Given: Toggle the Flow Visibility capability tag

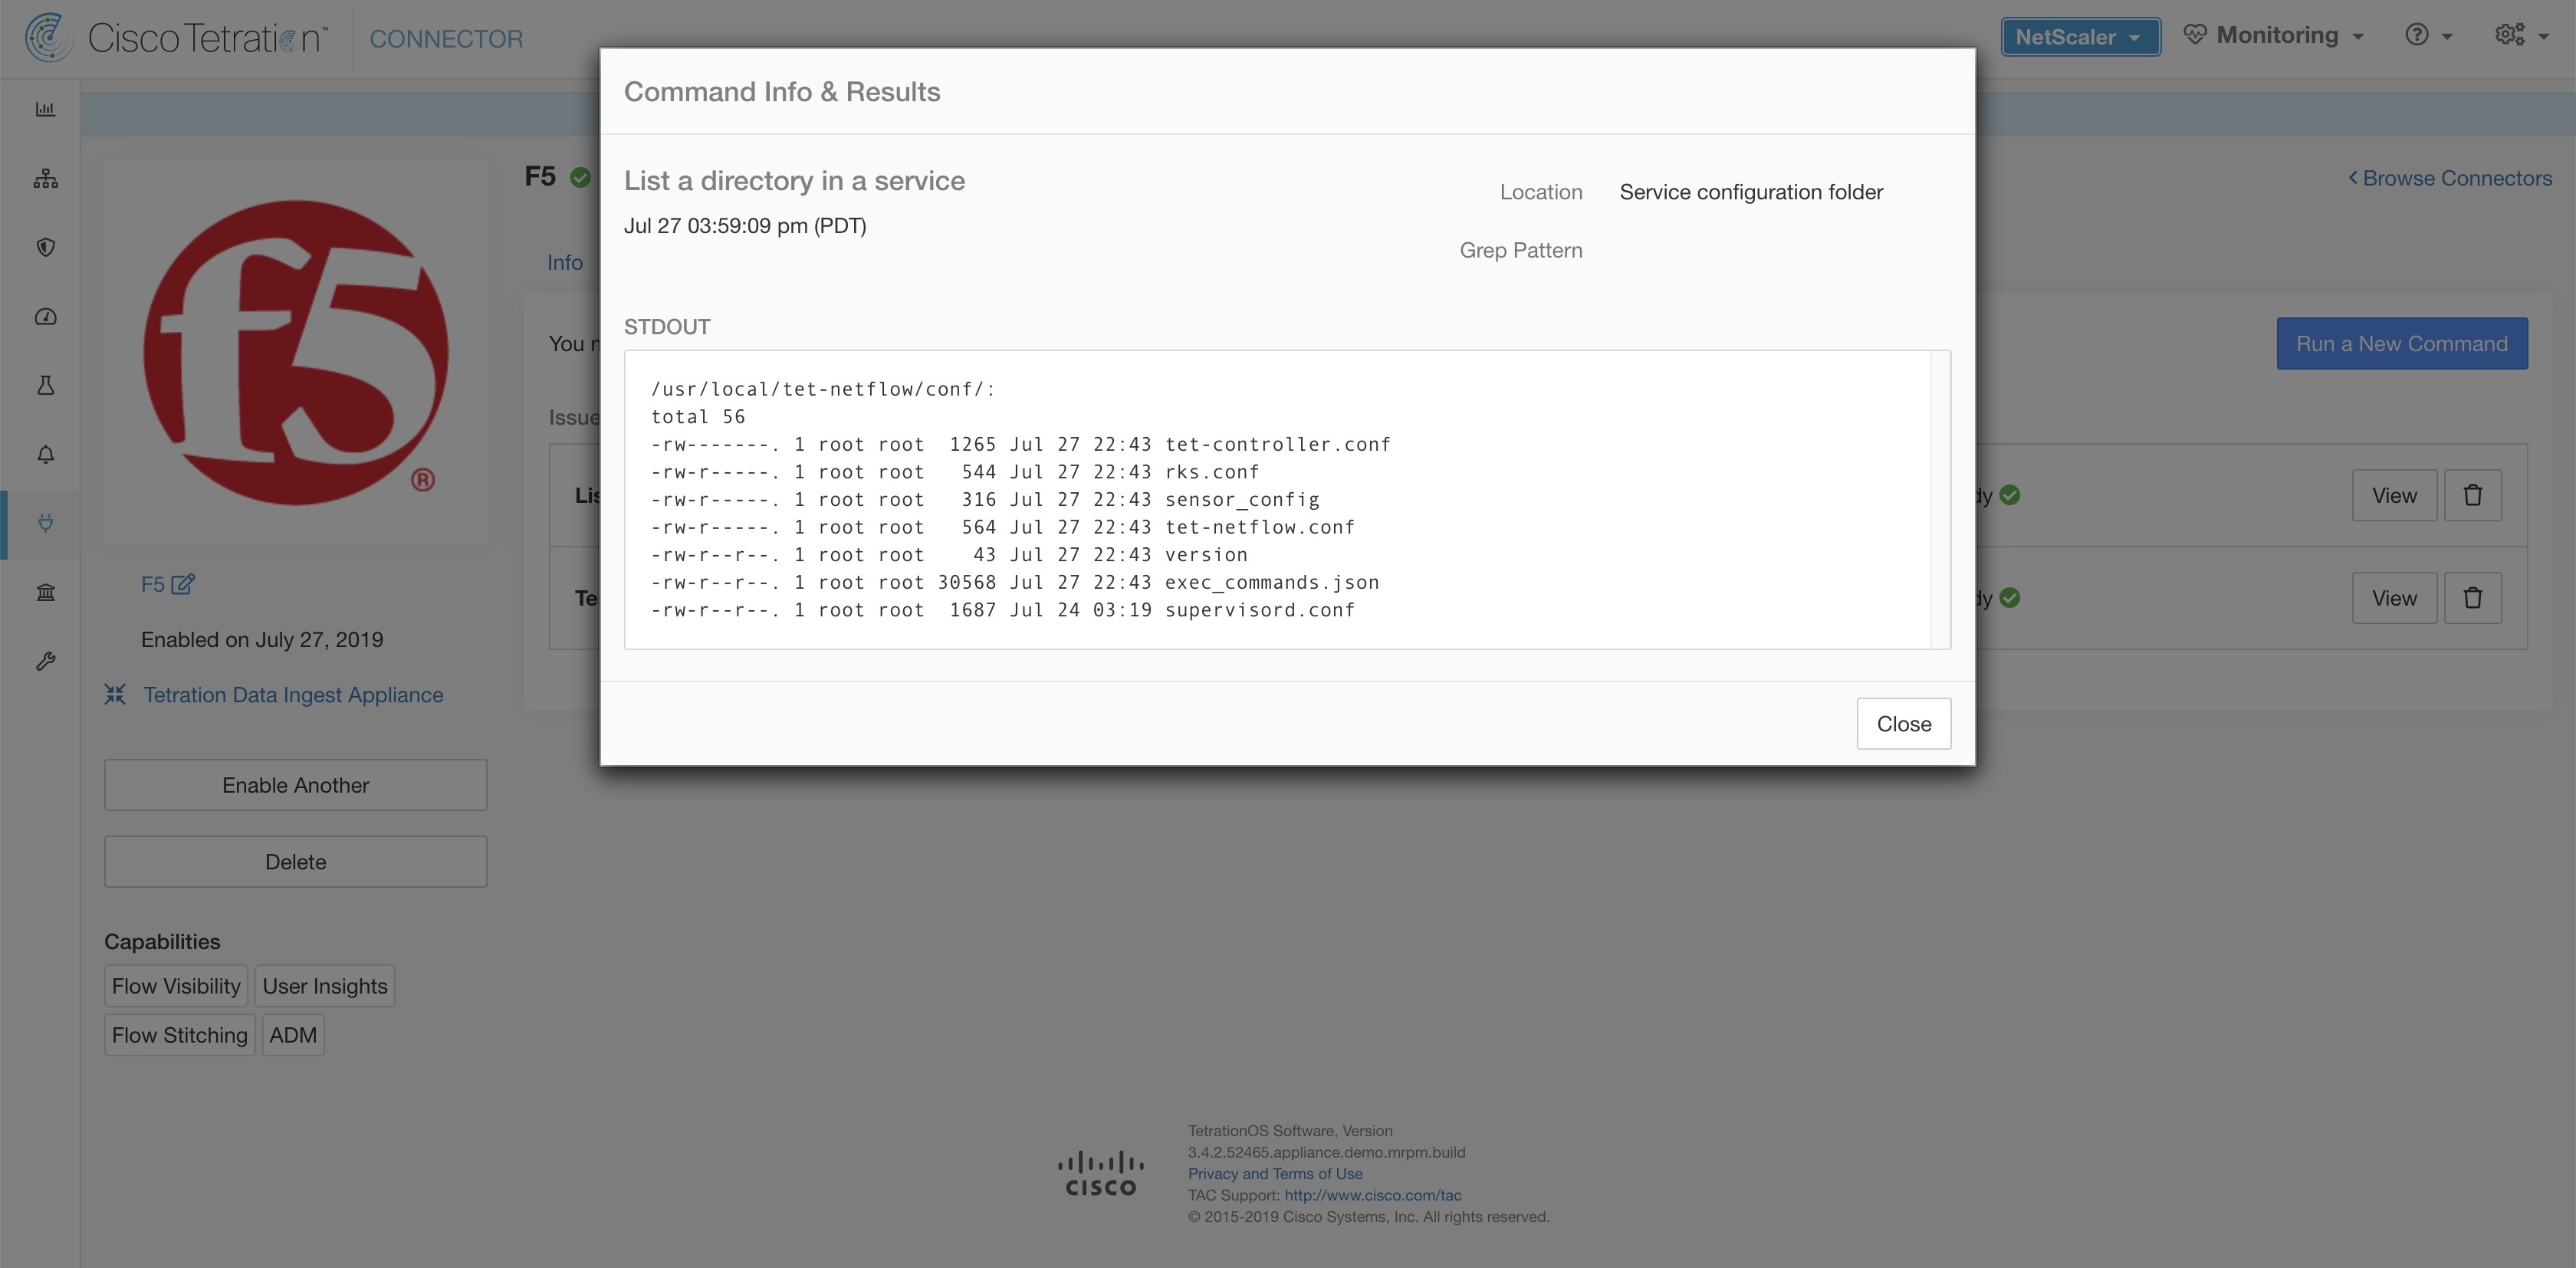Looking at the screenshot, I should point(176,985).
